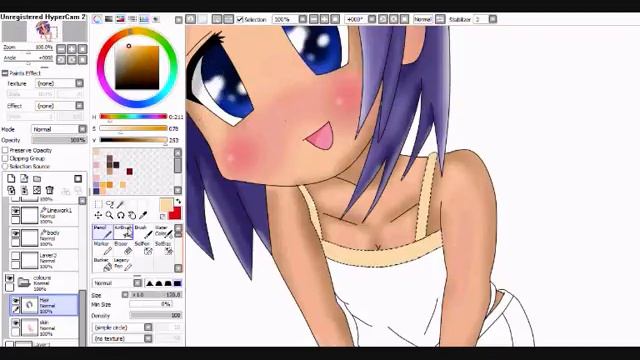640x360 pixels.
Task: Open the Effect dropdown
Action: [x=79, y=106]
